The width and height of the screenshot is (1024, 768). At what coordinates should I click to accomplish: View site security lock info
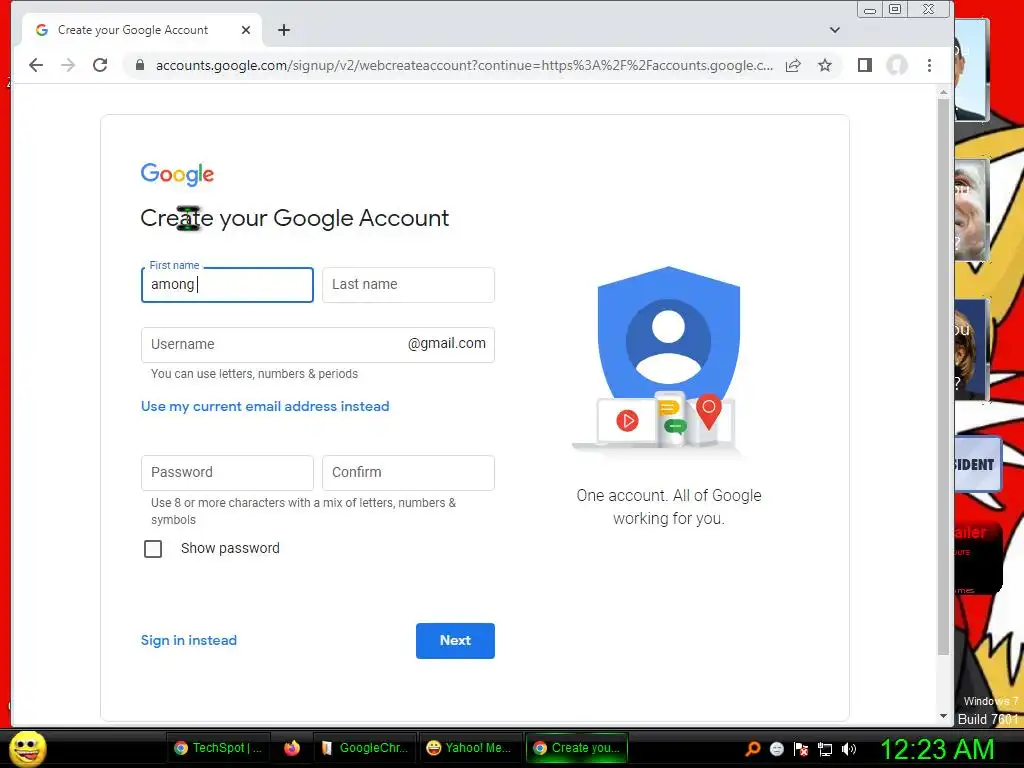coord(139,65)
